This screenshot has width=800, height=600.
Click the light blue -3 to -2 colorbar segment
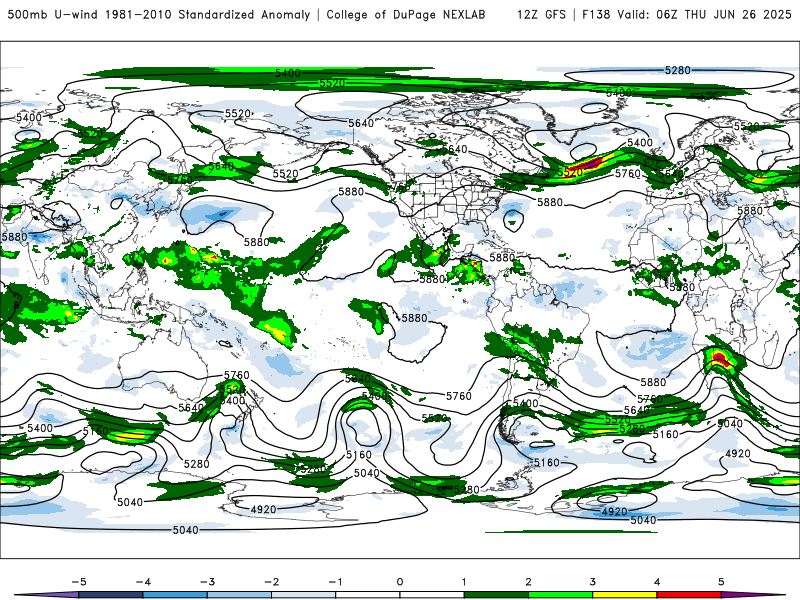[239, 595]
